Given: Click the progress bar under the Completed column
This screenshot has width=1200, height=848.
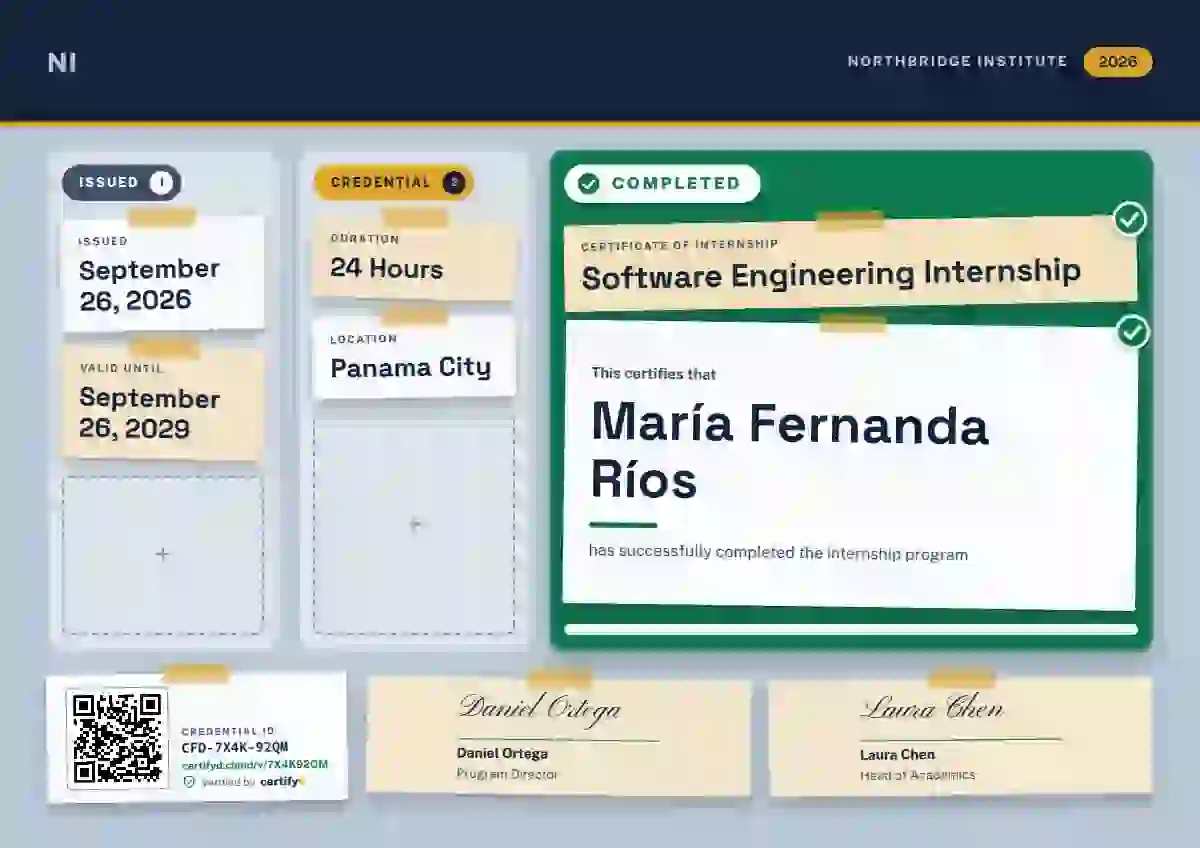Looking at the screenshot, I should click(x=851, y=630).
